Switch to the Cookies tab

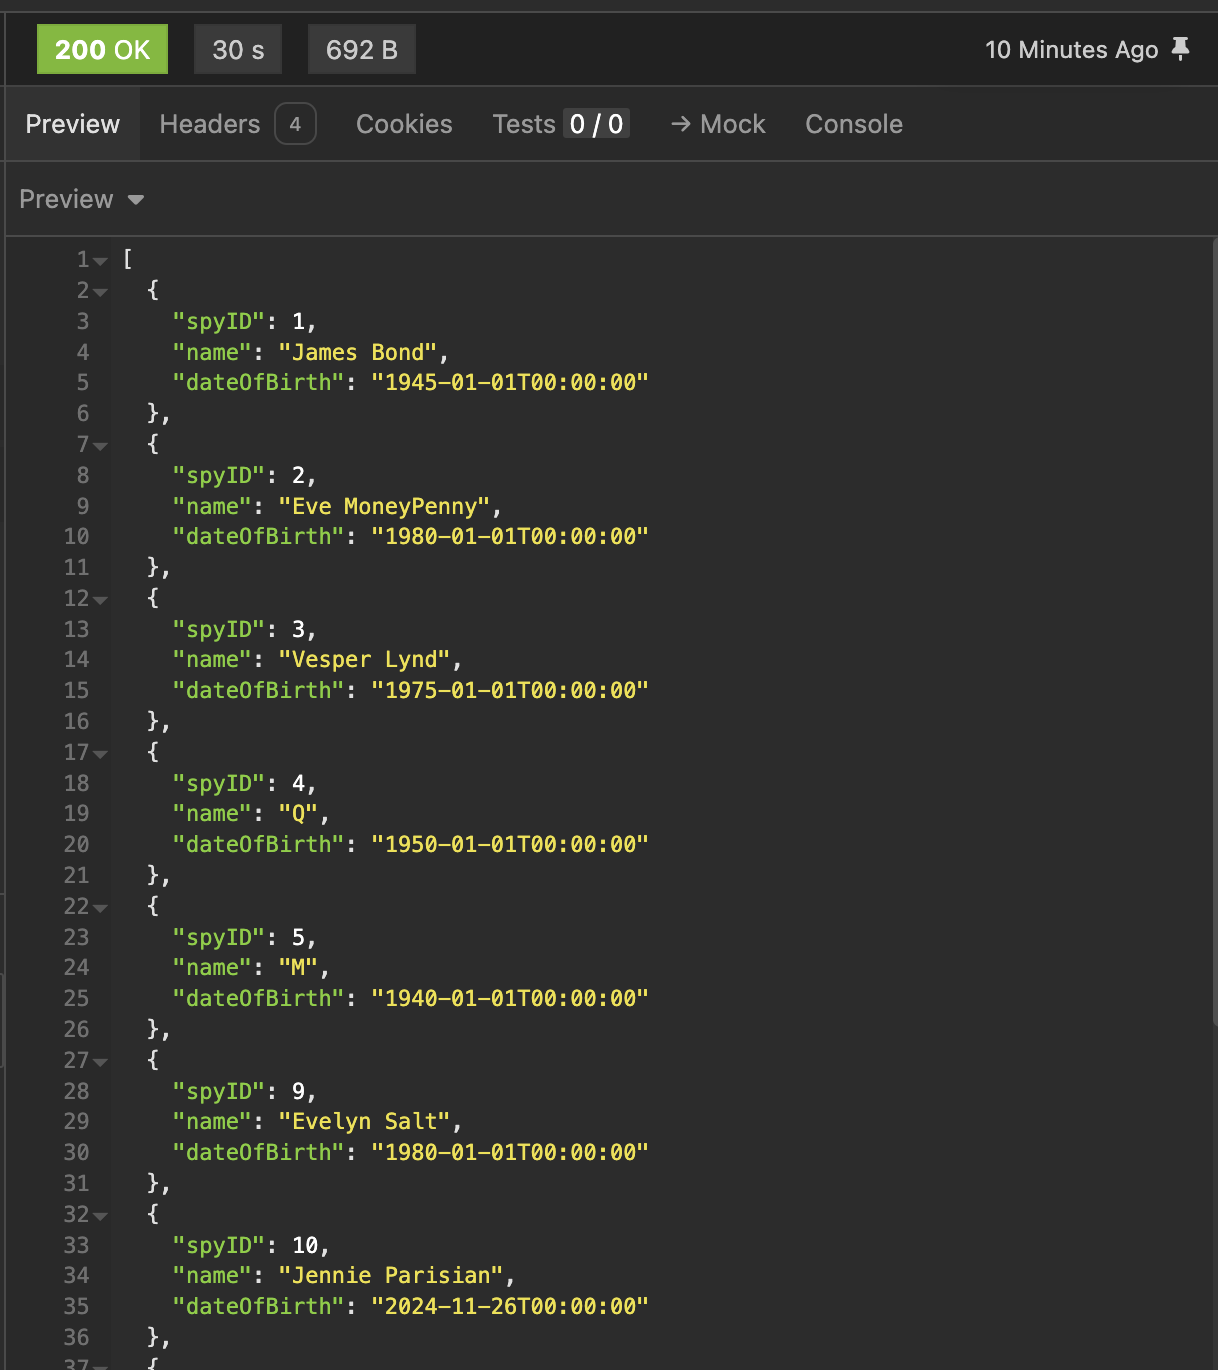click(404, 124)
